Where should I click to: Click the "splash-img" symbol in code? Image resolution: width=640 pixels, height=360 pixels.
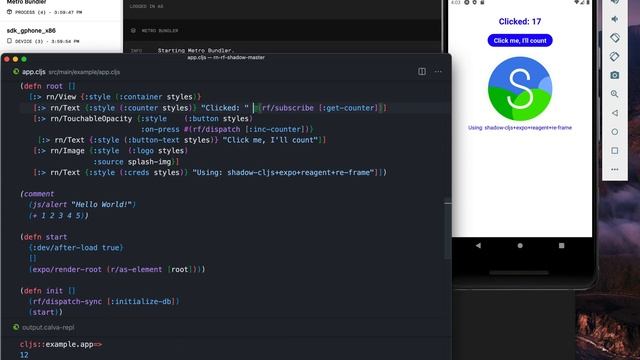[x=149, y=162]
